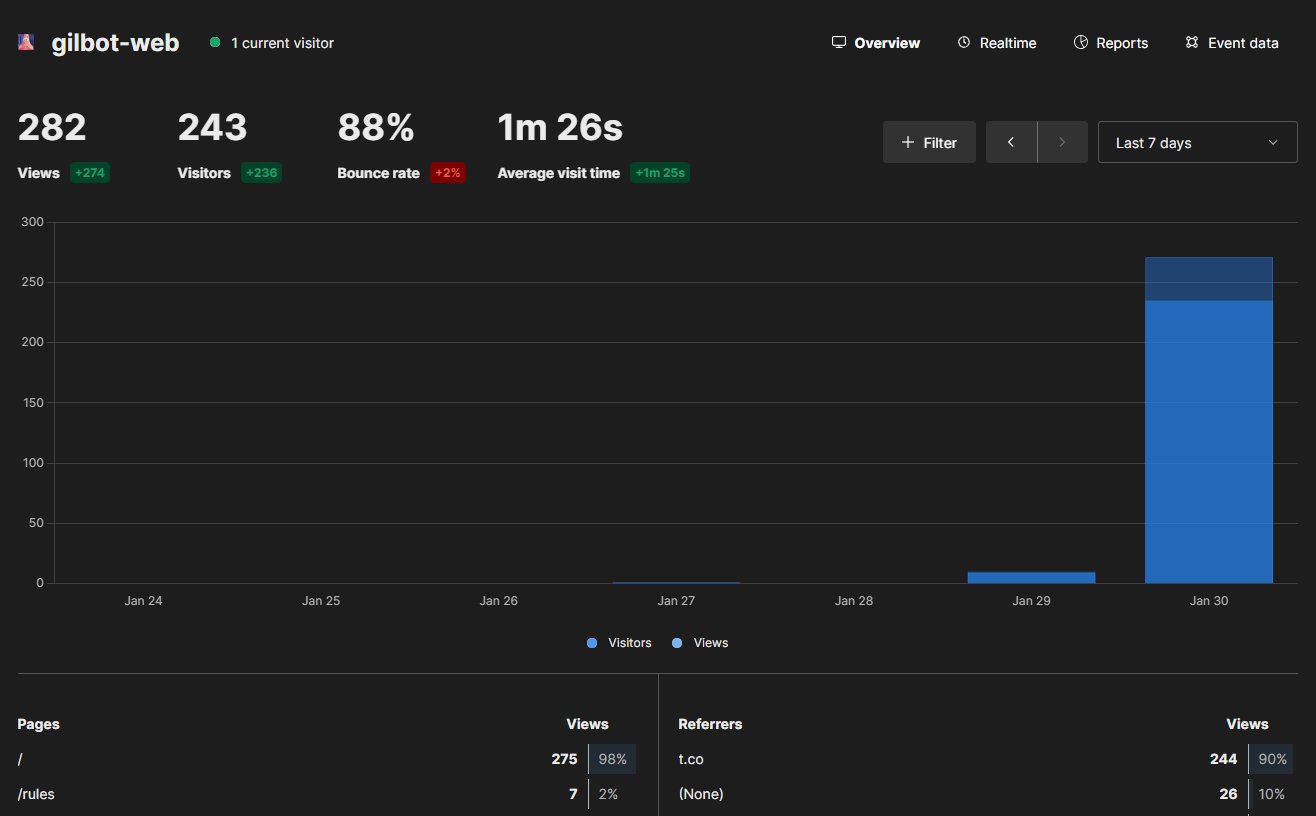The width and height of the screenshot is (1316, 816).
Task: Expand the Views +274 delta badge
Action: point(90,172)
